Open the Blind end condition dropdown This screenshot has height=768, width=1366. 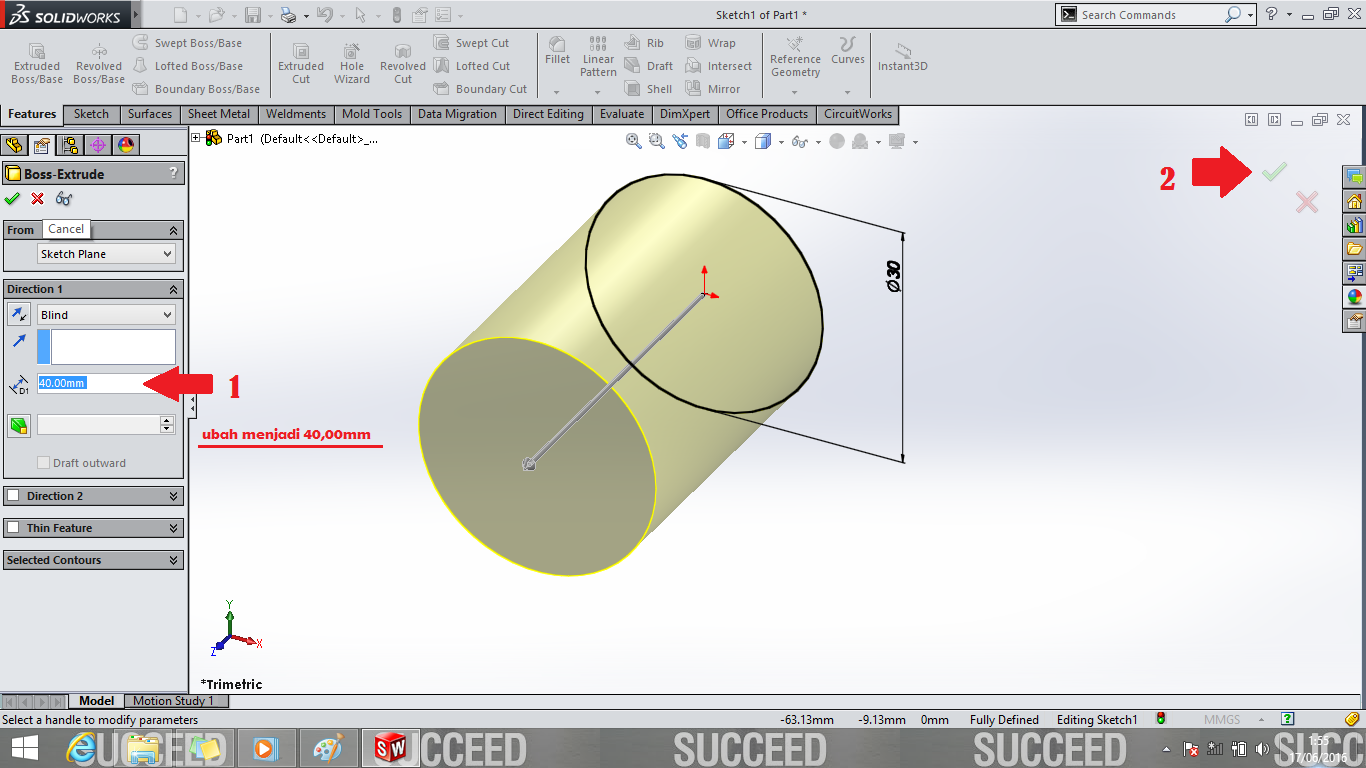pos(105,314)
